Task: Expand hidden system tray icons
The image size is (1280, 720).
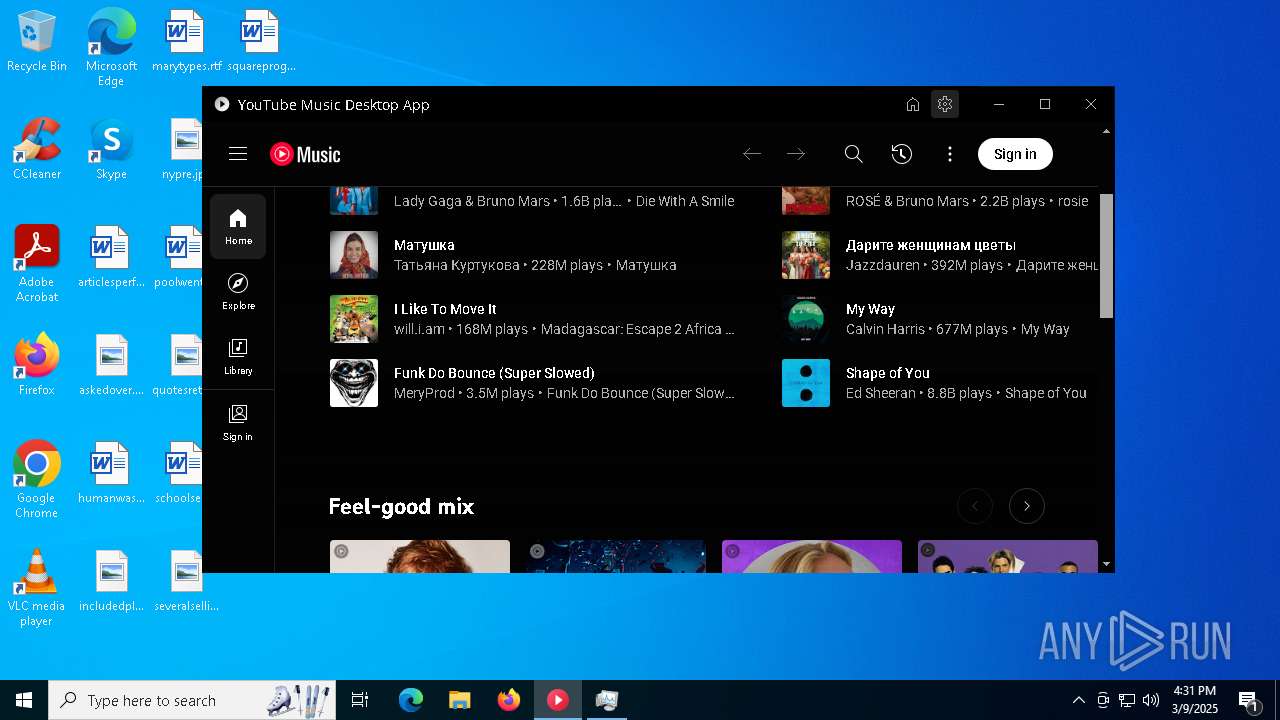Action: [1079, 700]
